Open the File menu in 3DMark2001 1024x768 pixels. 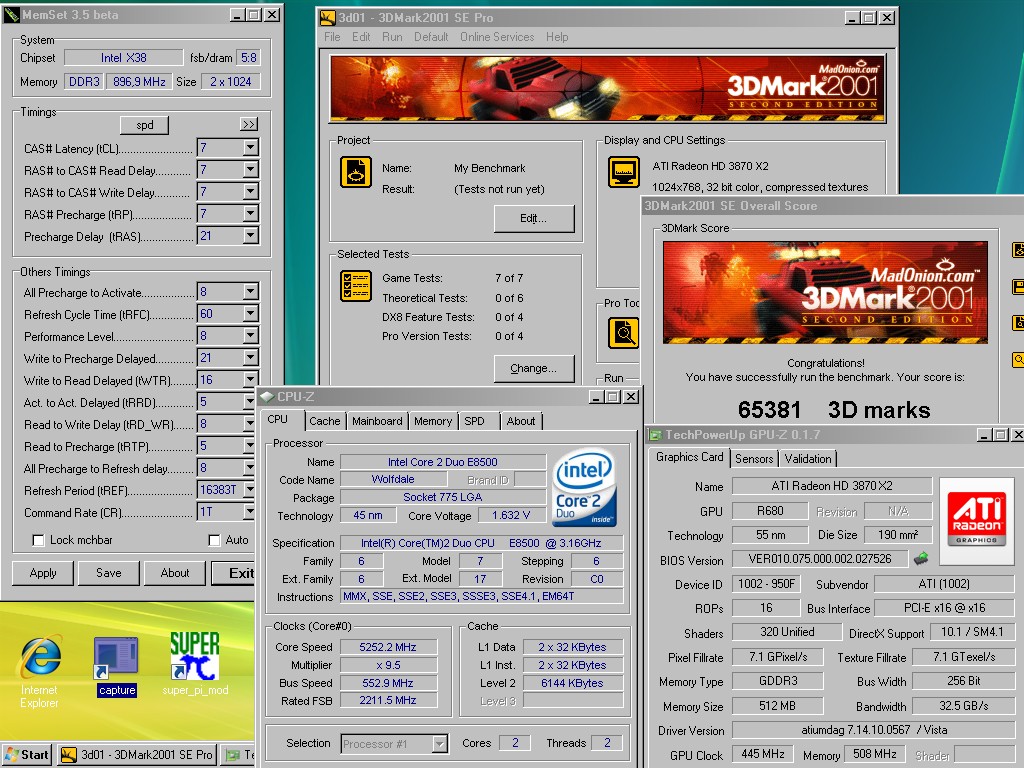click(x=332, y=37)
